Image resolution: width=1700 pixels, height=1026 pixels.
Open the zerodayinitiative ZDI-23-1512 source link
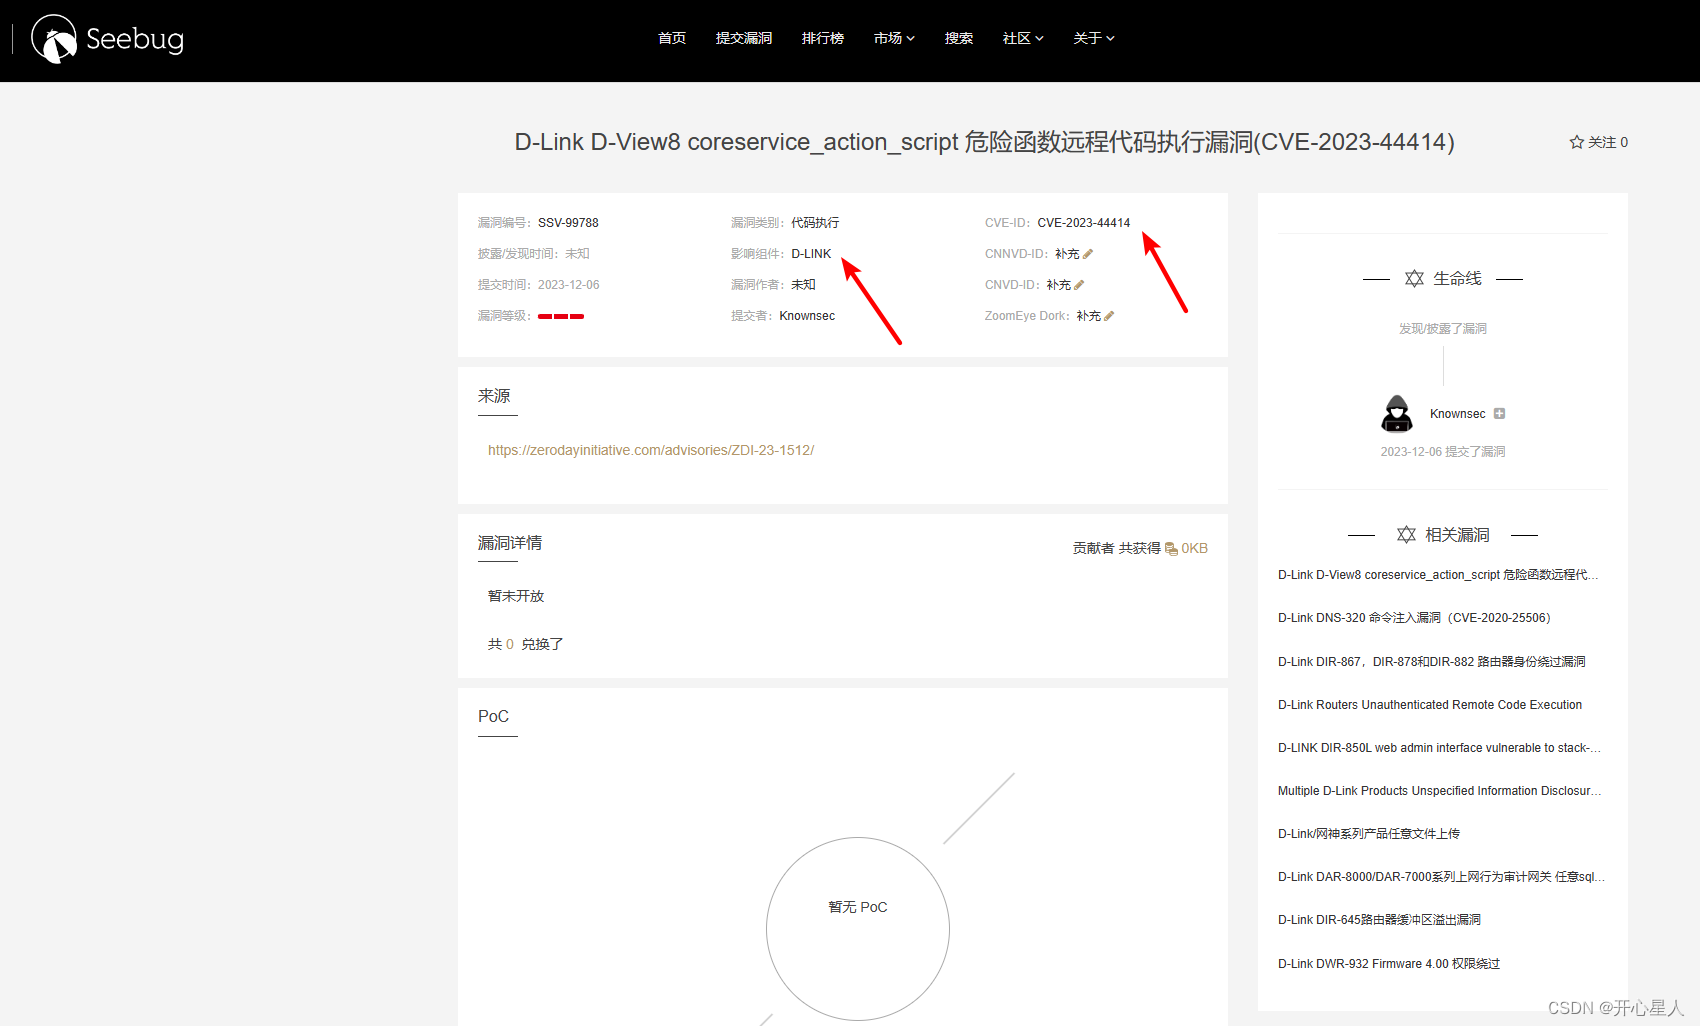[x=651, y=450]
